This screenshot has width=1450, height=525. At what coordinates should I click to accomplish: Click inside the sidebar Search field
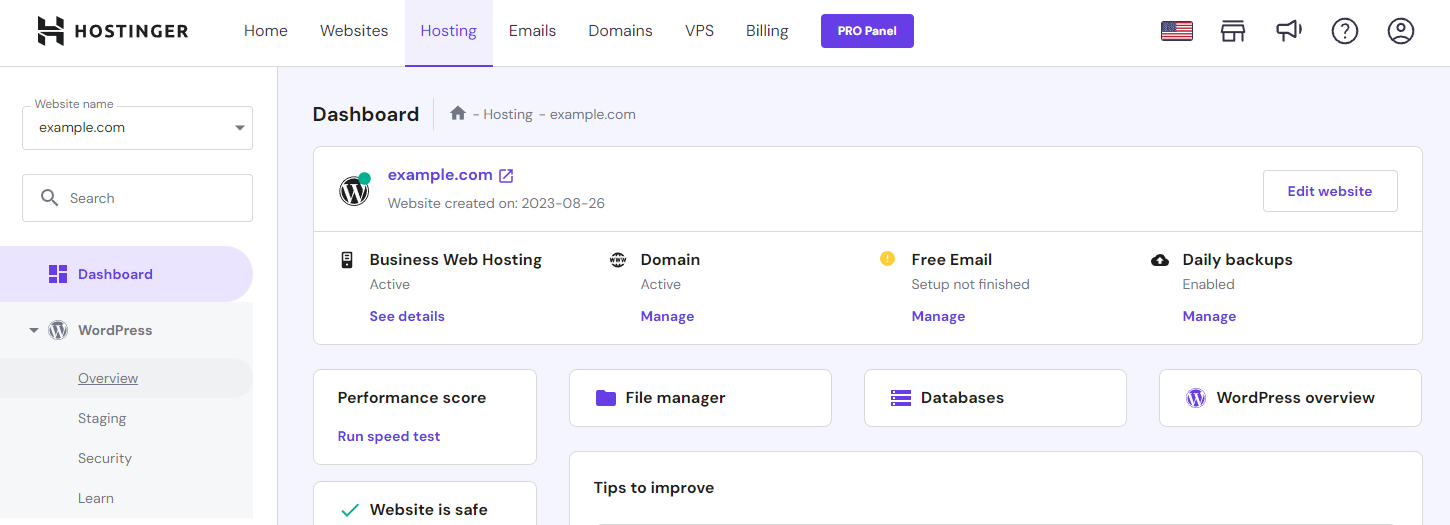150,198
